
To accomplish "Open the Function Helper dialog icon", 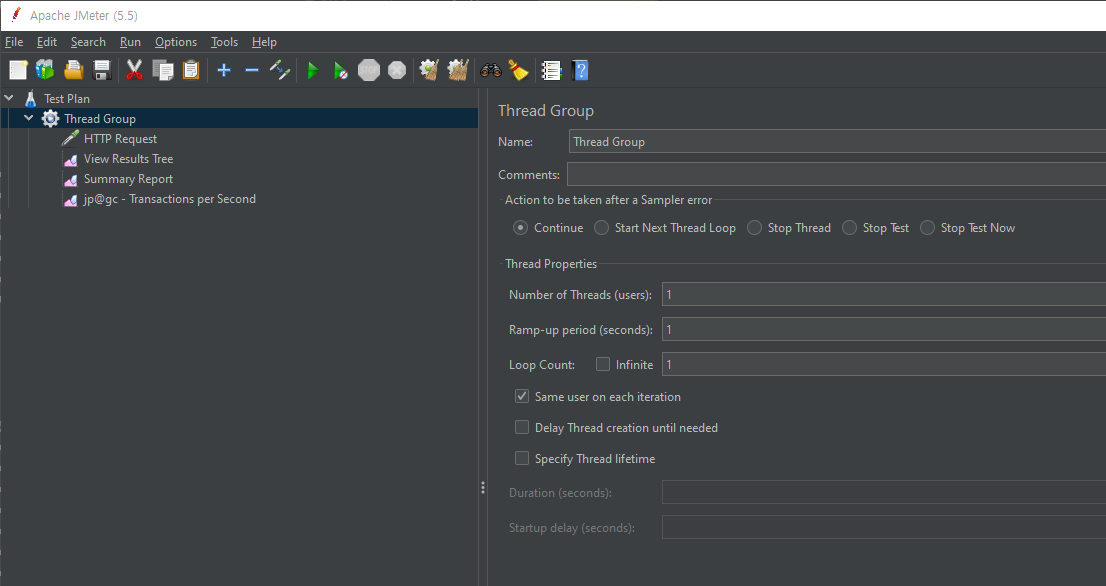I will pyautogui.click(x=551, y=70).
